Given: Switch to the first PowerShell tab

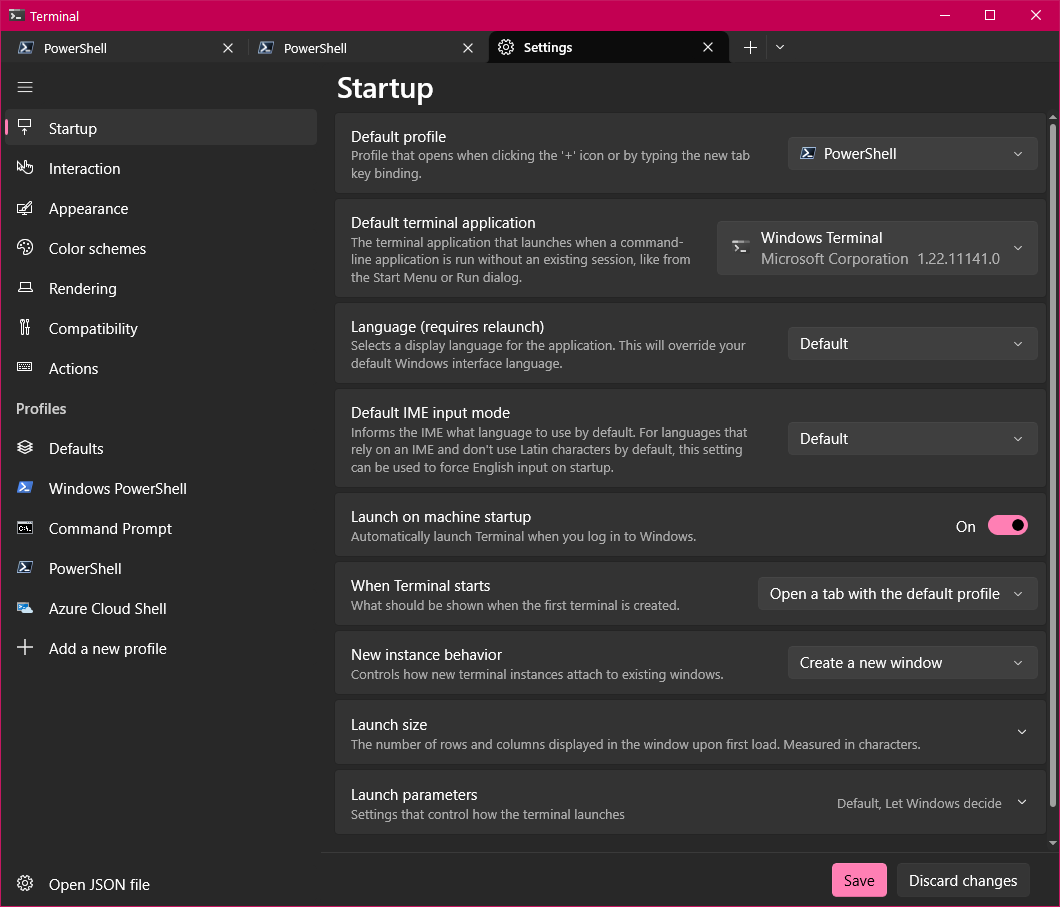Looking at the screenshot, I should (126, 48).
